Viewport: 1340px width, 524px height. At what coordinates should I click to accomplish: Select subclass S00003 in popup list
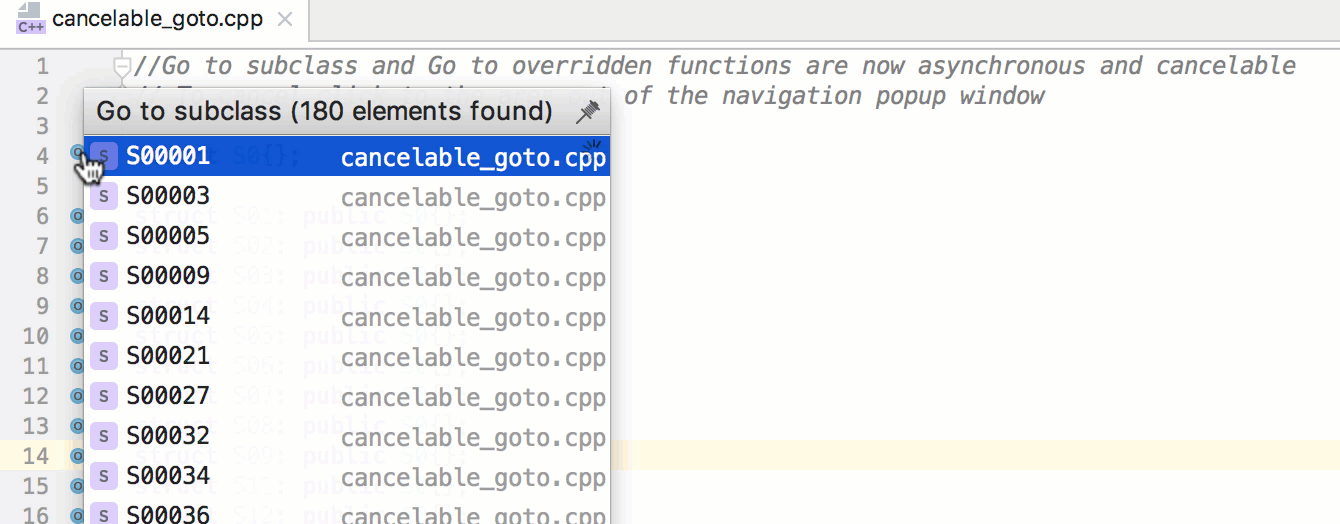[x=347, y=196]
